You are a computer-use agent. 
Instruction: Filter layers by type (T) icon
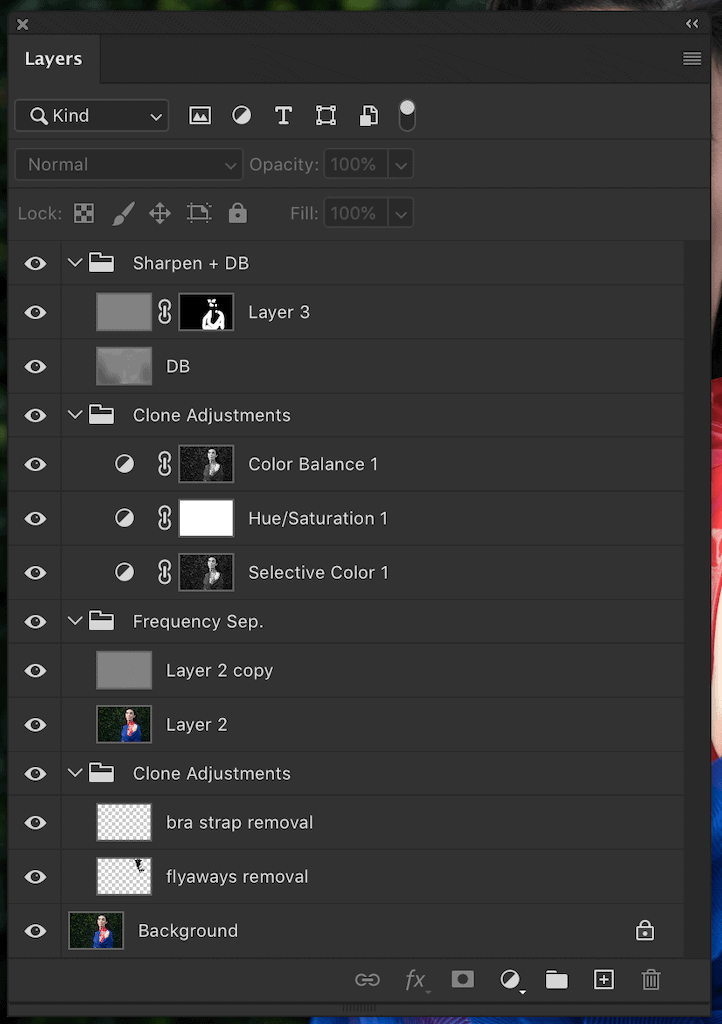(x=283, y=116)
